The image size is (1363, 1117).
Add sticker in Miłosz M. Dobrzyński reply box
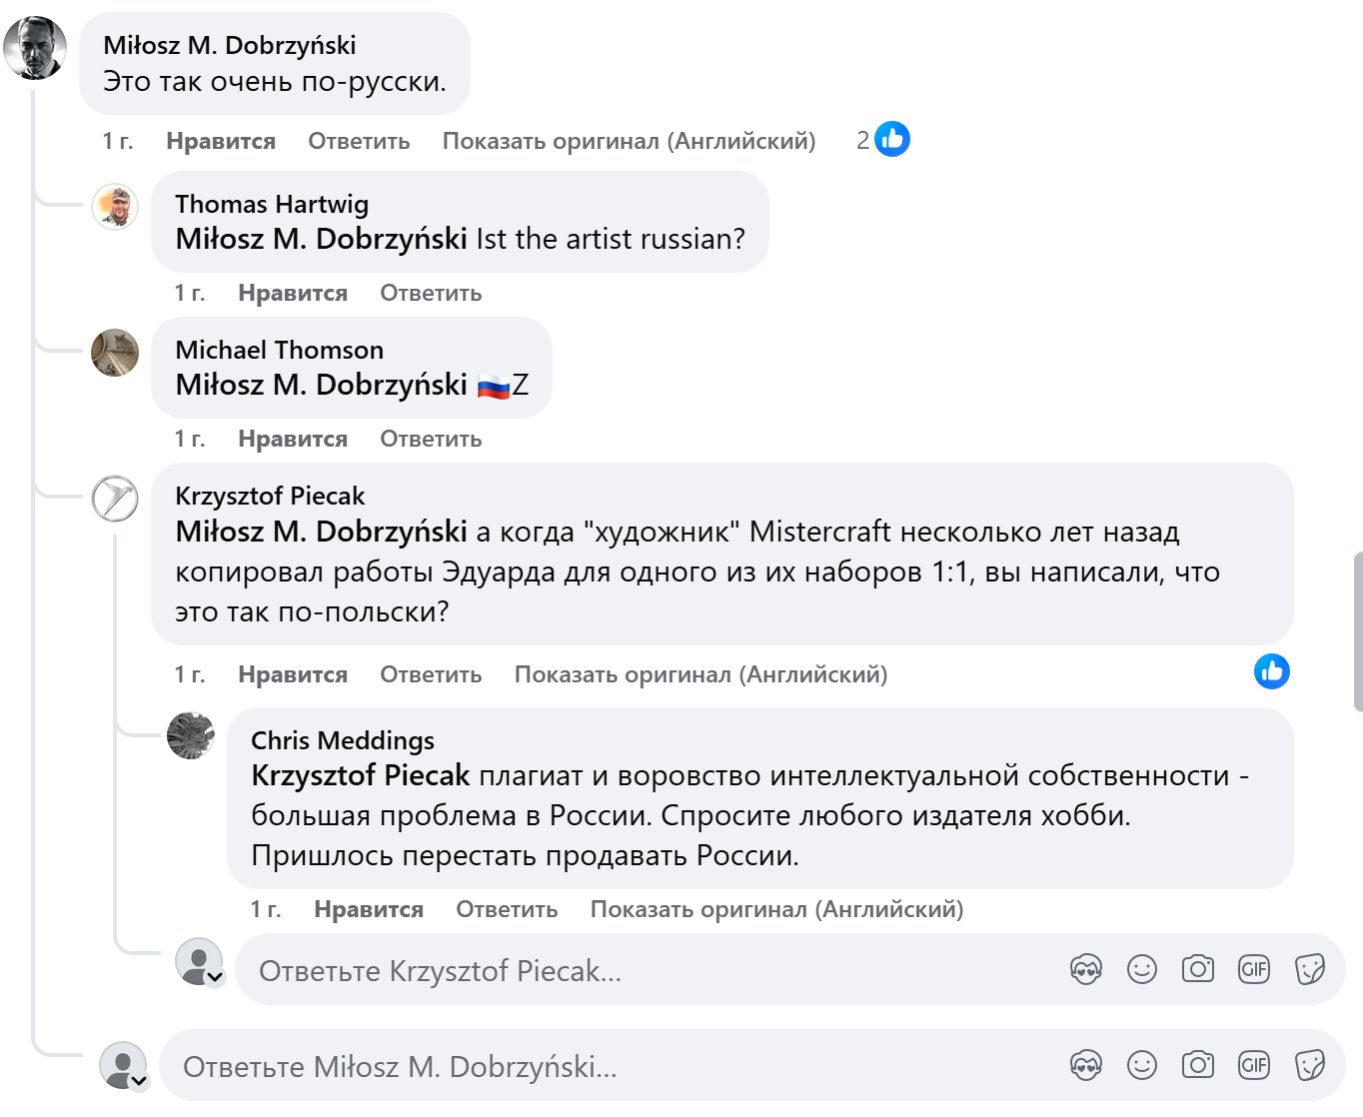point(1309,1065)
